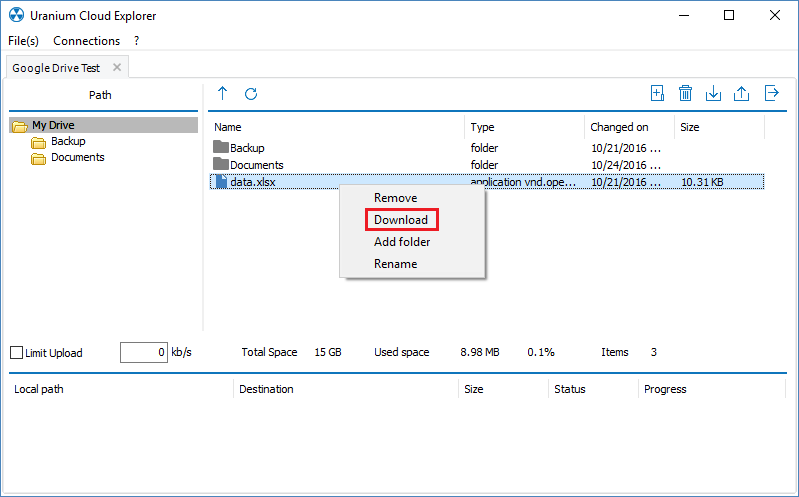Click the 8.98 MB used space value
This screenshot has height=497, width=799.
480,352
